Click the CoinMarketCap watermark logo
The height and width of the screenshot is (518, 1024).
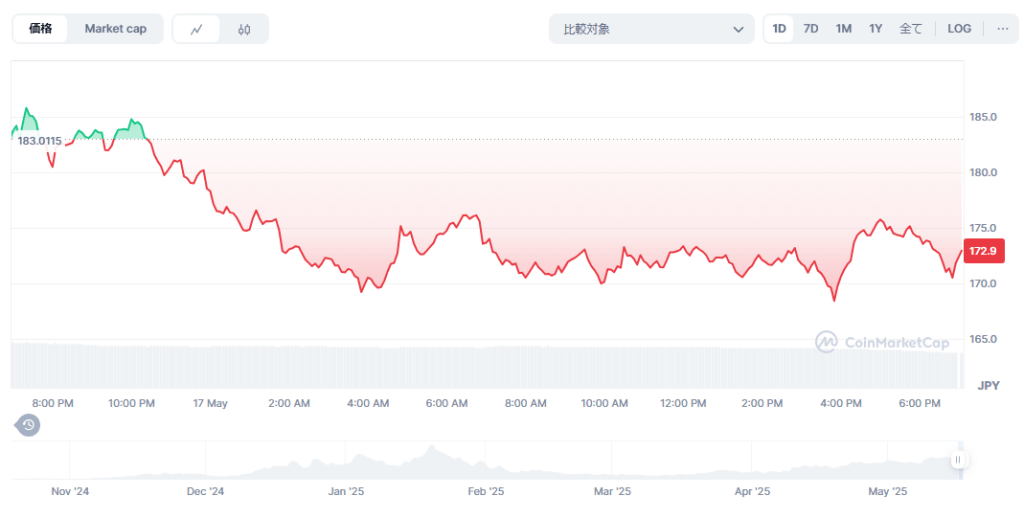tap(881, 343)
